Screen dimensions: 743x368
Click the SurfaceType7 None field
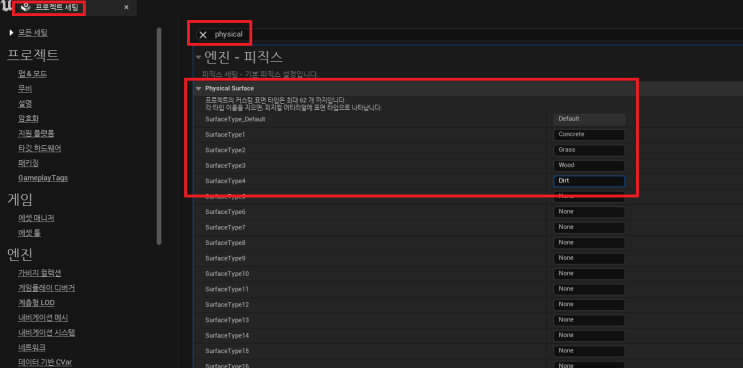coord(589,227)
